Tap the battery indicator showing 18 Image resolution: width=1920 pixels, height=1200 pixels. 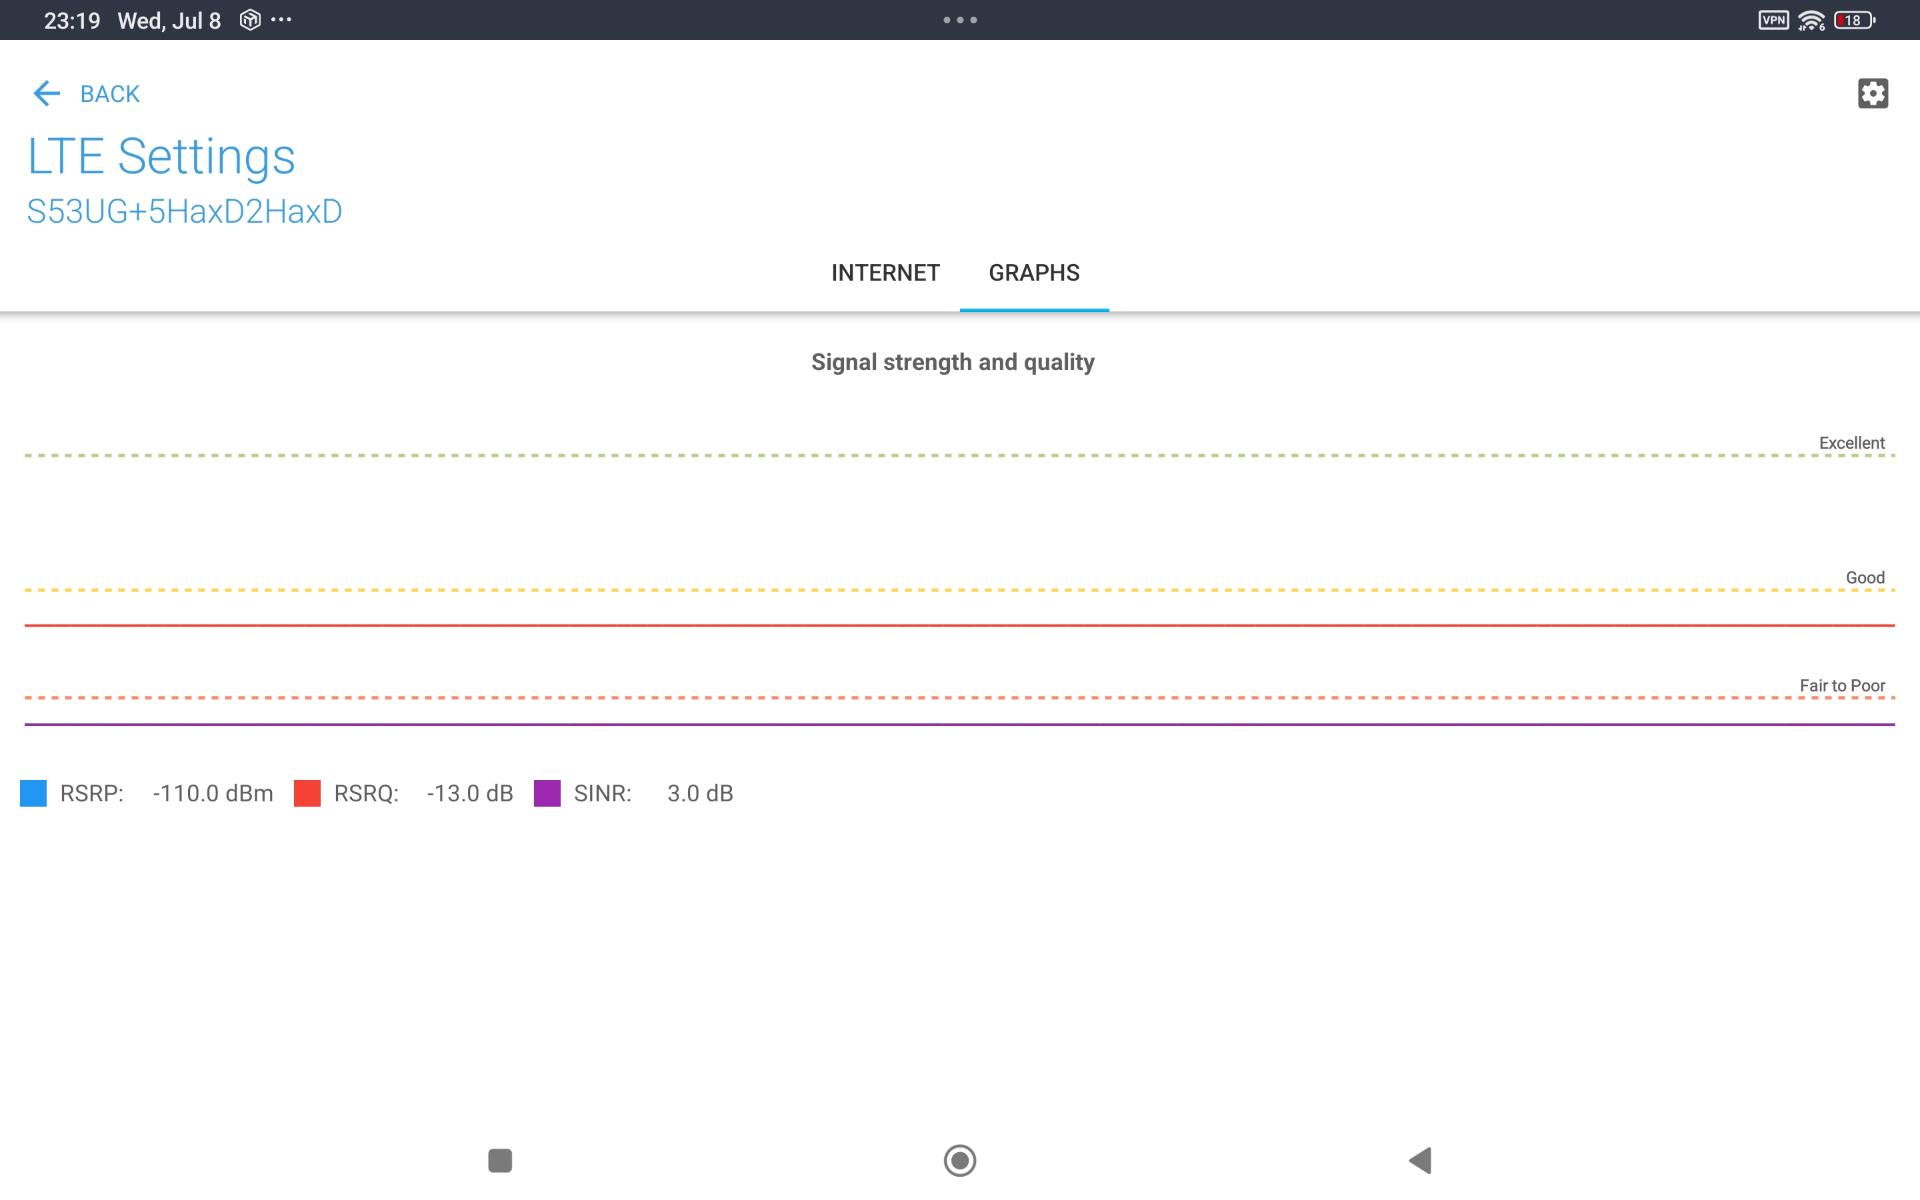1855,20
